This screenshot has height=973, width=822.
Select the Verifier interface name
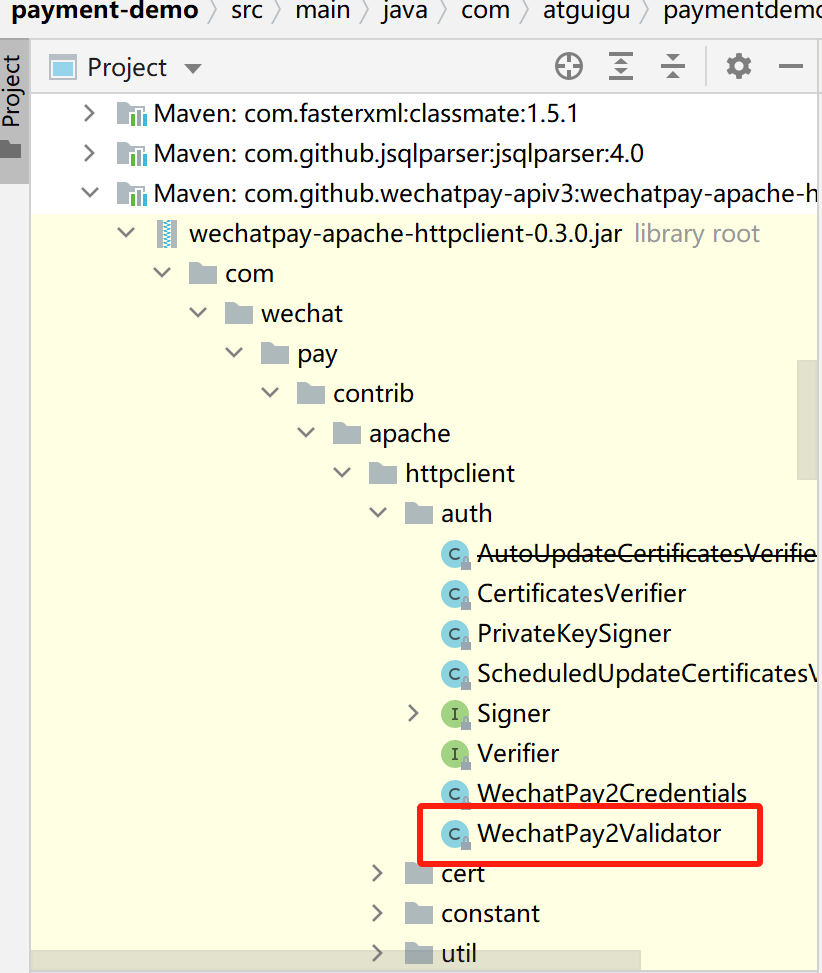(x=518, y=753)
